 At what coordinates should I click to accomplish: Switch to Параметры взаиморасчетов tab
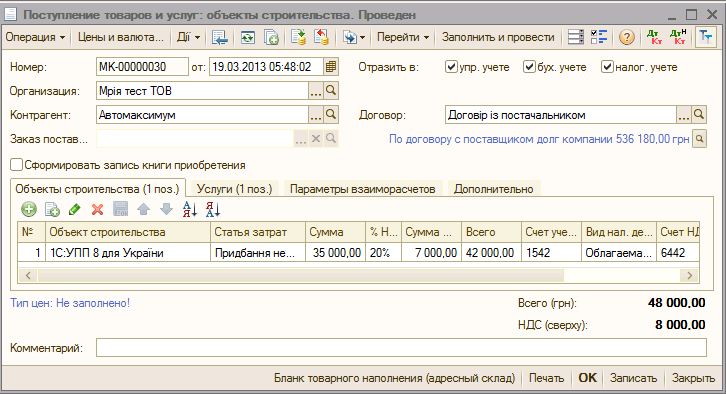[363, 189]
